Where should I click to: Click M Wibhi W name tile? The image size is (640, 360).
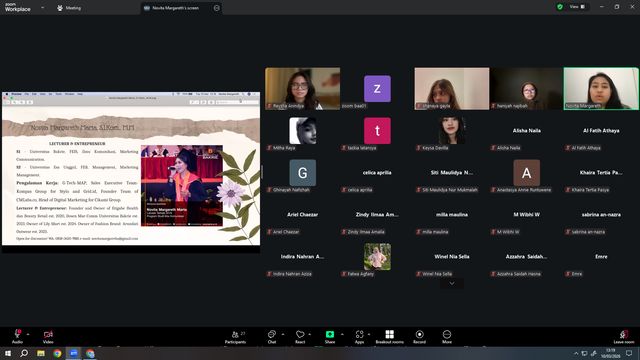click(527, 215)
